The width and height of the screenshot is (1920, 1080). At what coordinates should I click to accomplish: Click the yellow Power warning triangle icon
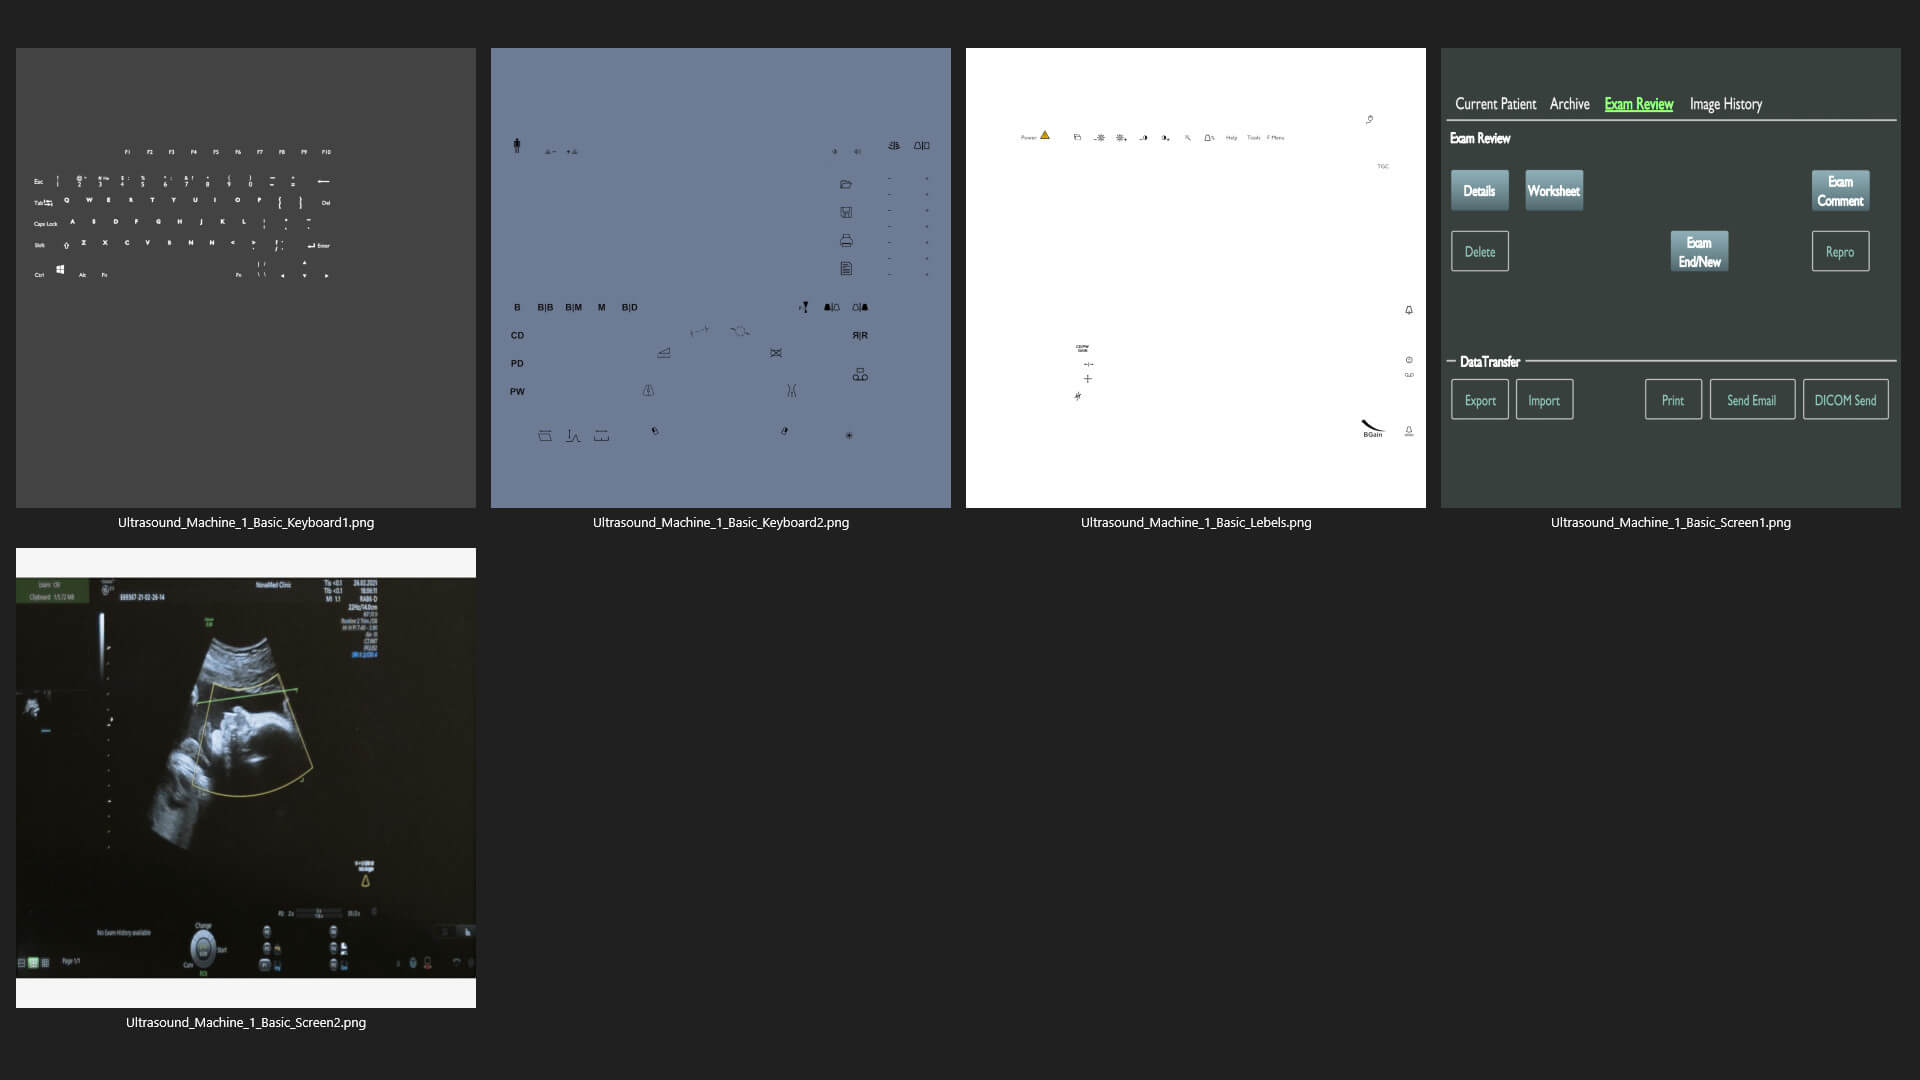pos(1044,135)
